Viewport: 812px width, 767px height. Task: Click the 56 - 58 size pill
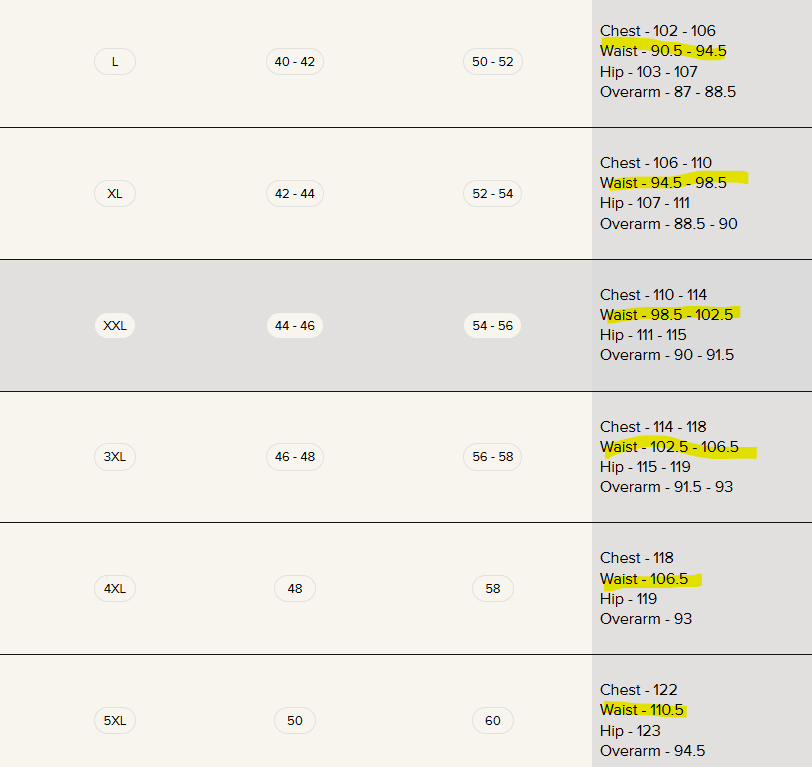493,457
